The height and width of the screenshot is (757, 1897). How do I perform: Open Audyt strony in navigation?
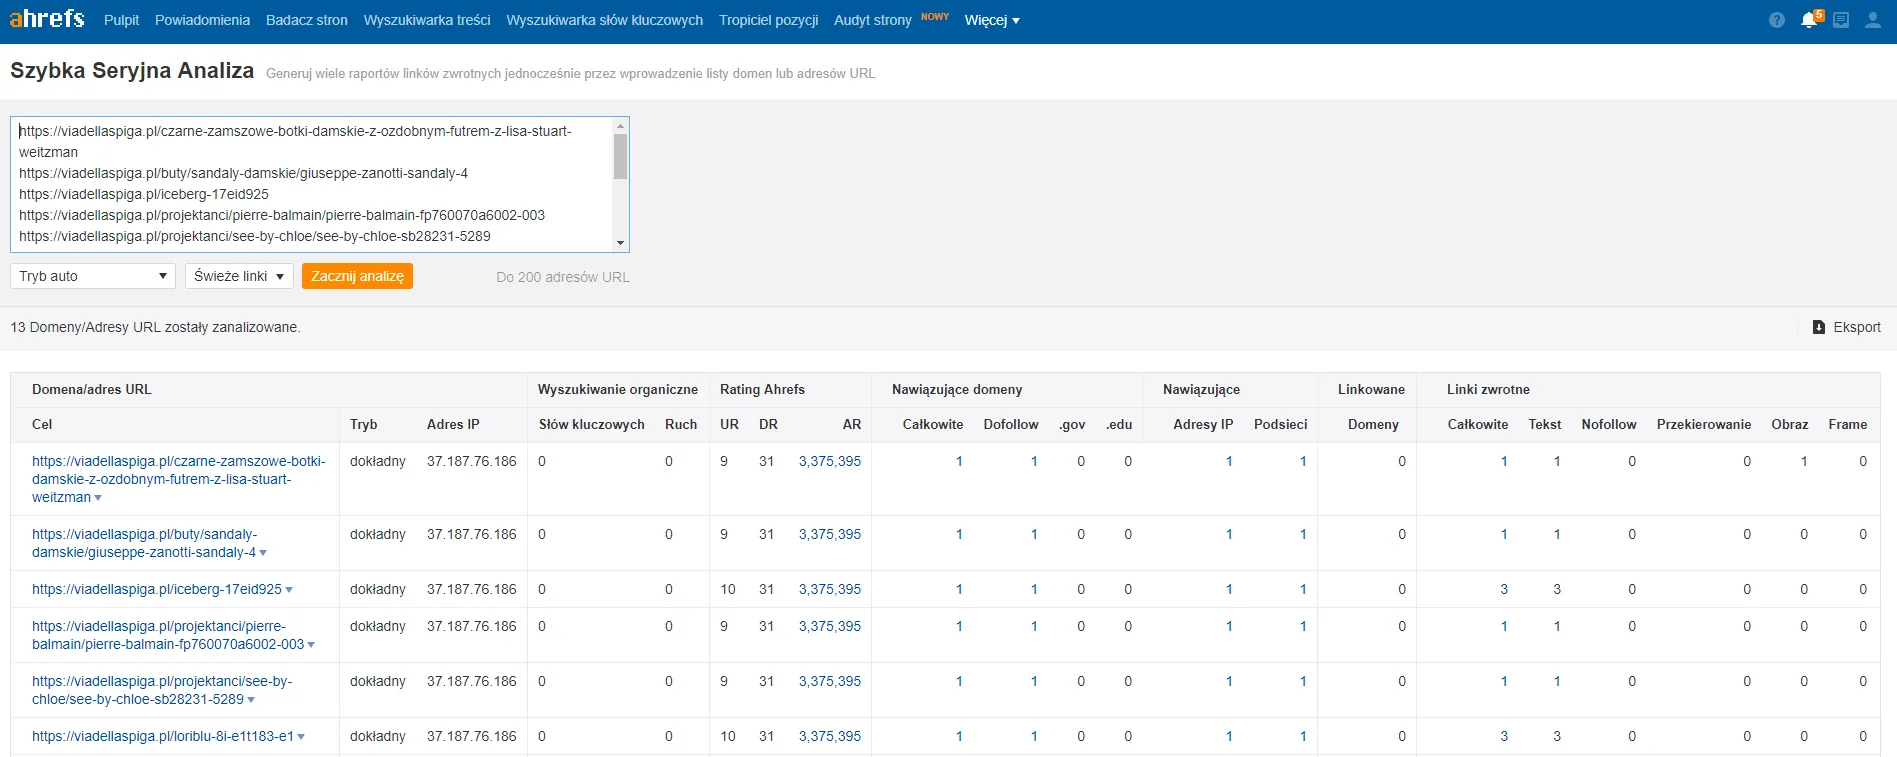(x=873, y=20)
